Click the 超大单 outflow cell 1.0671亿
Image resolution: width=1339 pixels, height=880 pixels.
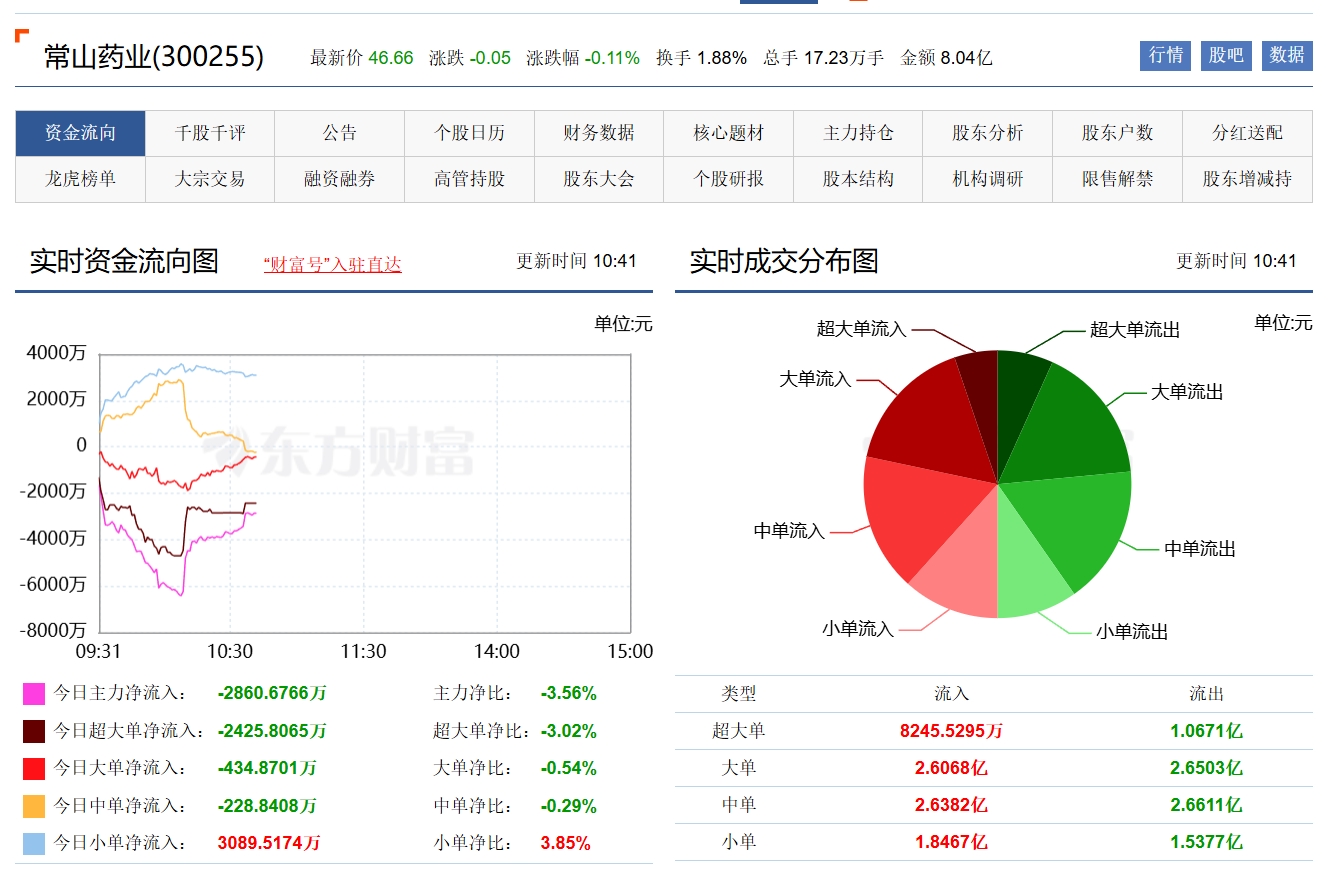[x=1206, y=731]
